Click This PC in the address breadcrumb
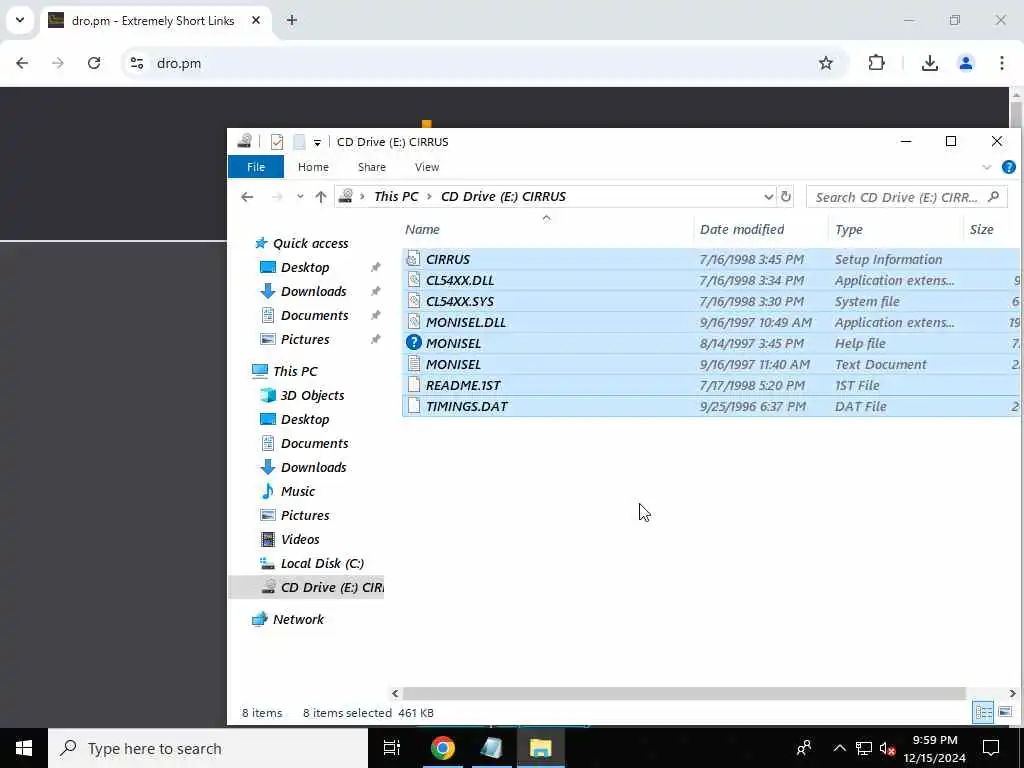 (396, 197)
